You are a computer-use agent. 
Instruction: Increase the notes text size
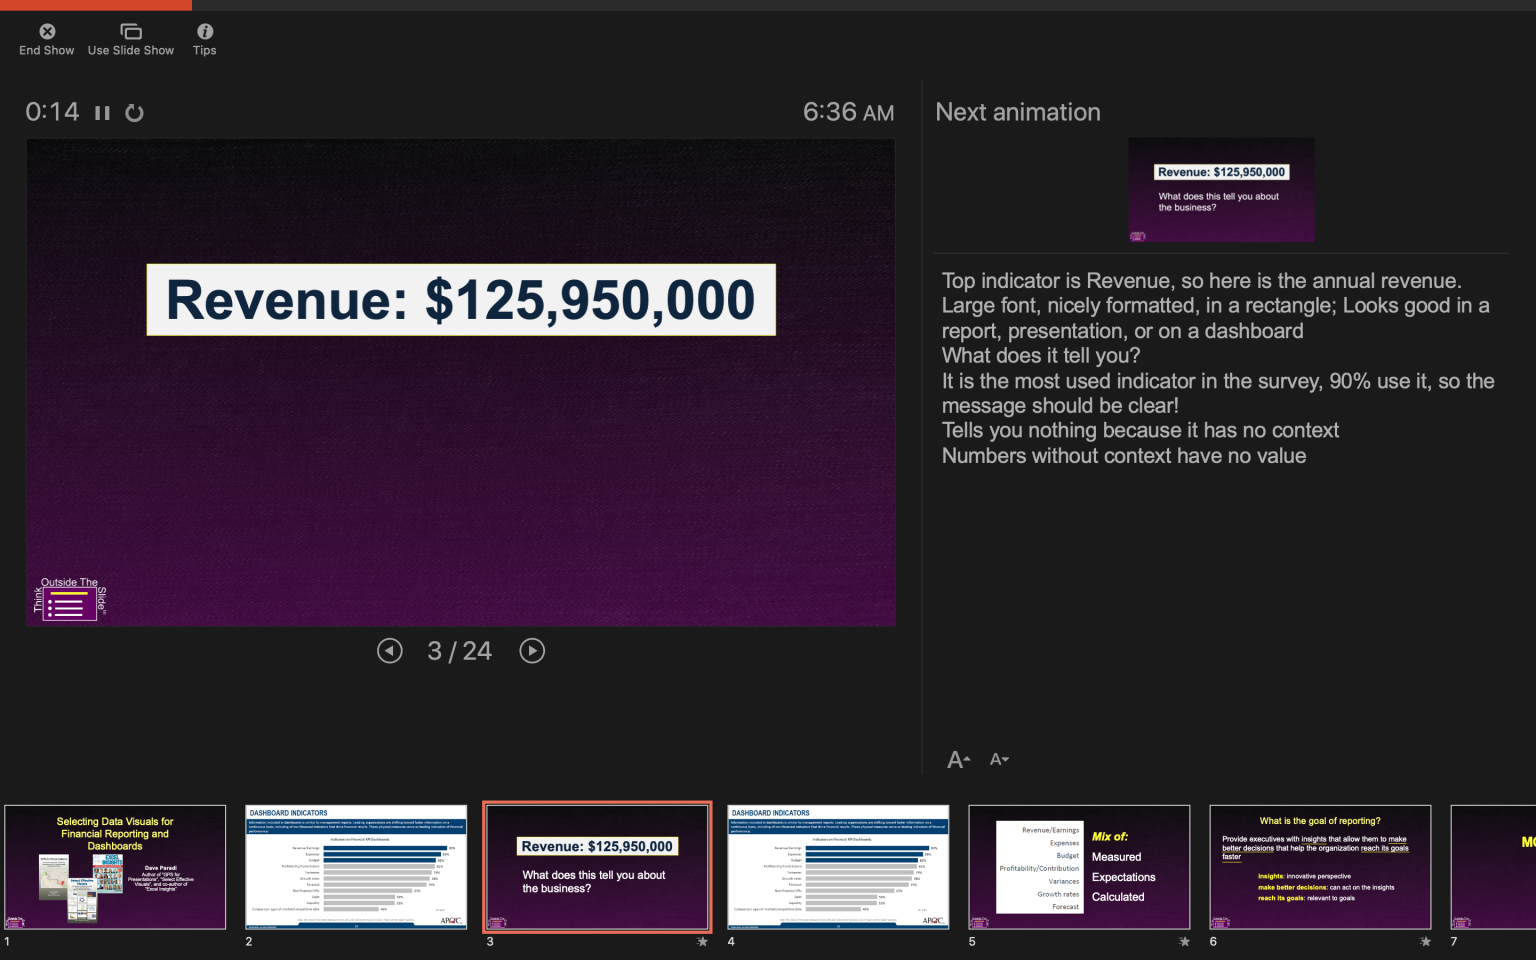(x=957, y=759)
